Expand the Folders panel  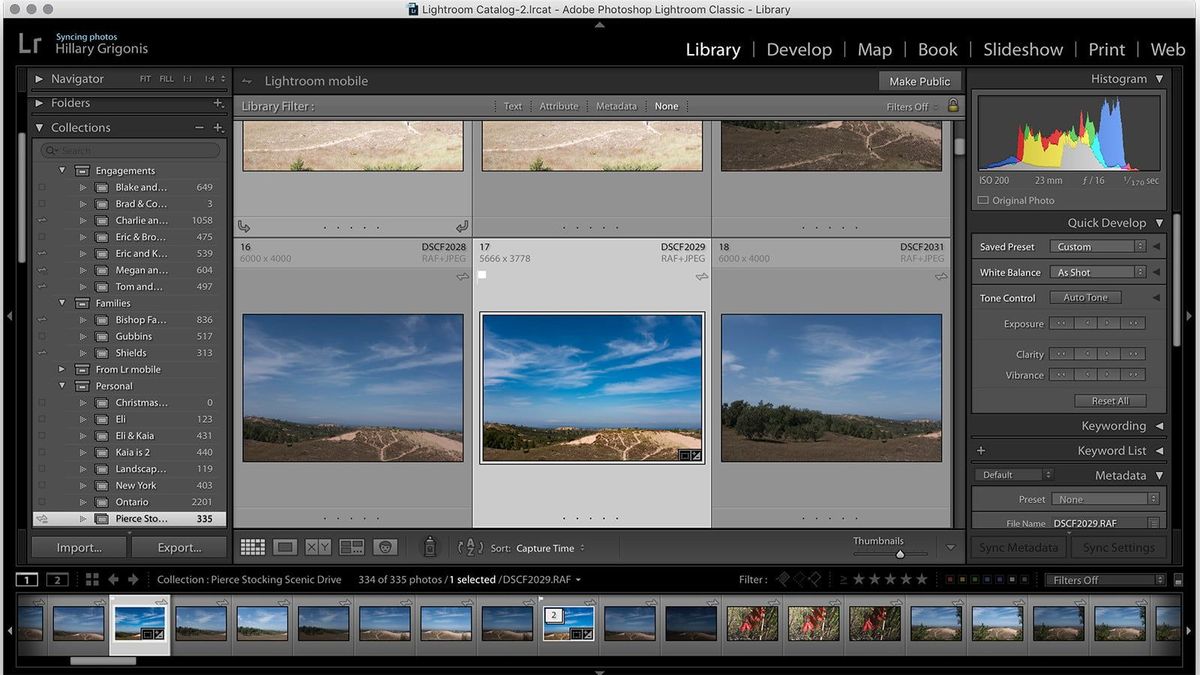click(x=40, y=103)
